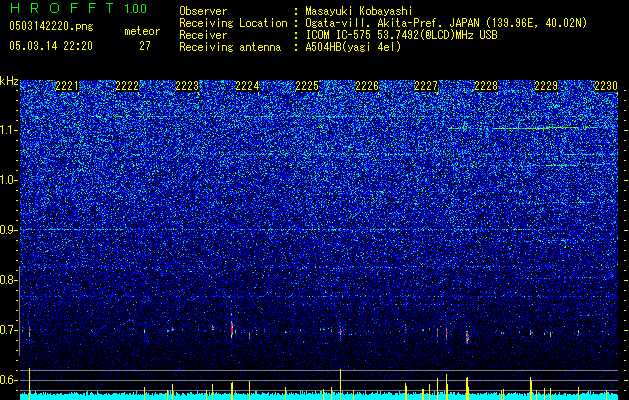
Task: Select the ICOM IC-575 53.7492 MHz receiver text
Action: click(401, 35)
